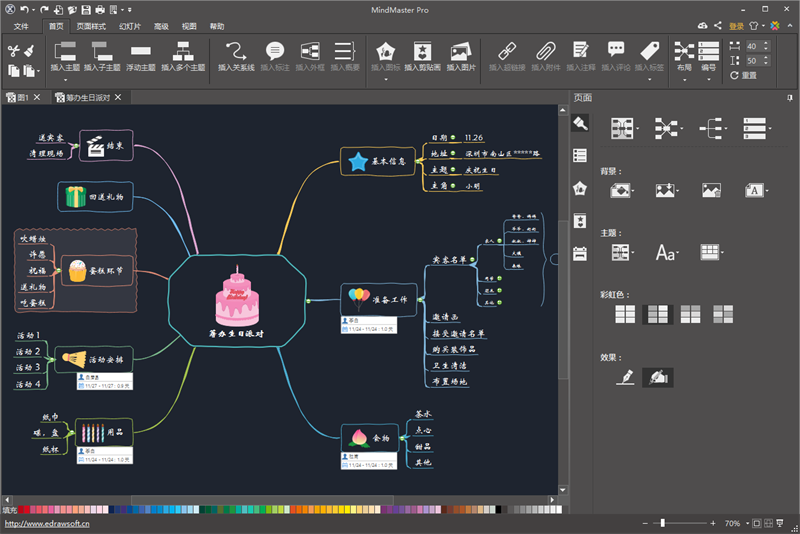Image resolution: width=800 pixels, height=534 pixels.
Task: Select the fourth rainbow color option
Action: (x=723, y=314)
